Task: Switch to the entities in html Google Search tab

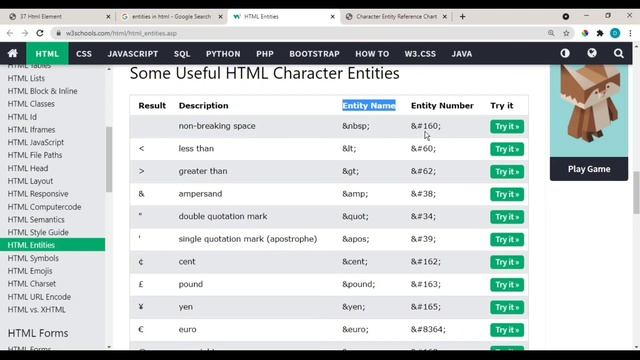Action: pyautogui.click(x=171, y=17)
